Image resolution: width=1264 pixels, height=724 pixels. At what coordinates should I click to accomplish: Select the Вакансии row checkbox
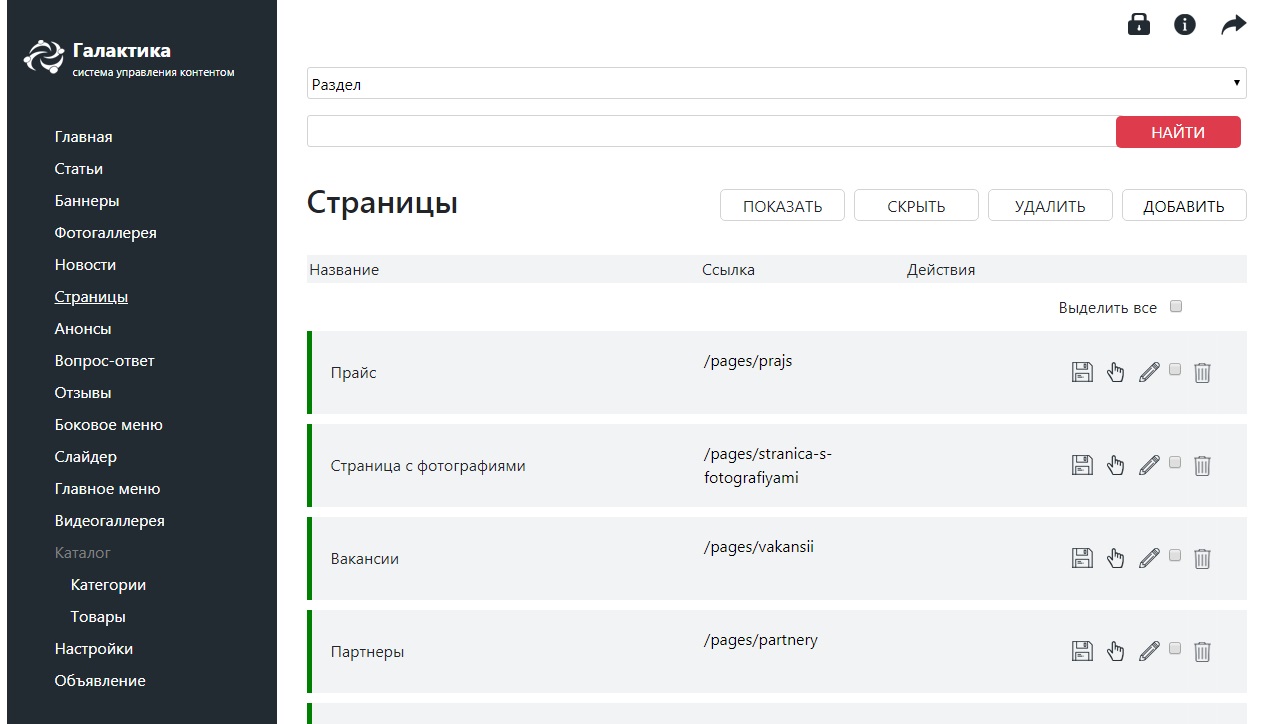(1175, 555)
